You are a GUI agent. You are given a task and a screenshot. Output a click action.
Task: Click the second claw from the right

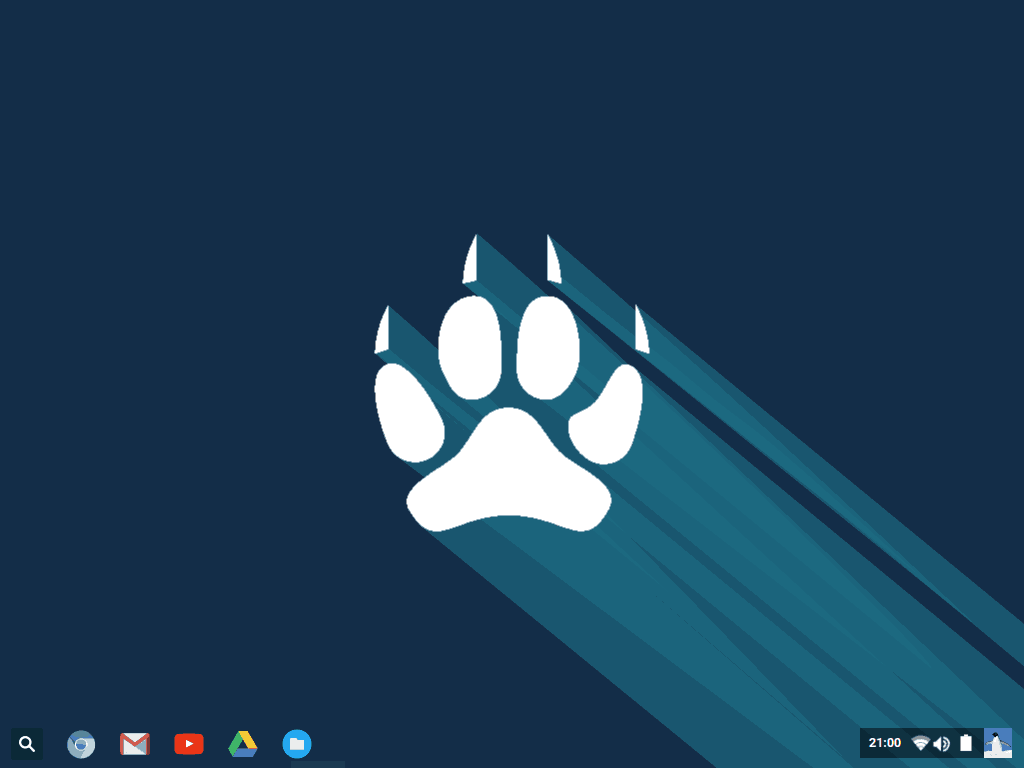552,262
